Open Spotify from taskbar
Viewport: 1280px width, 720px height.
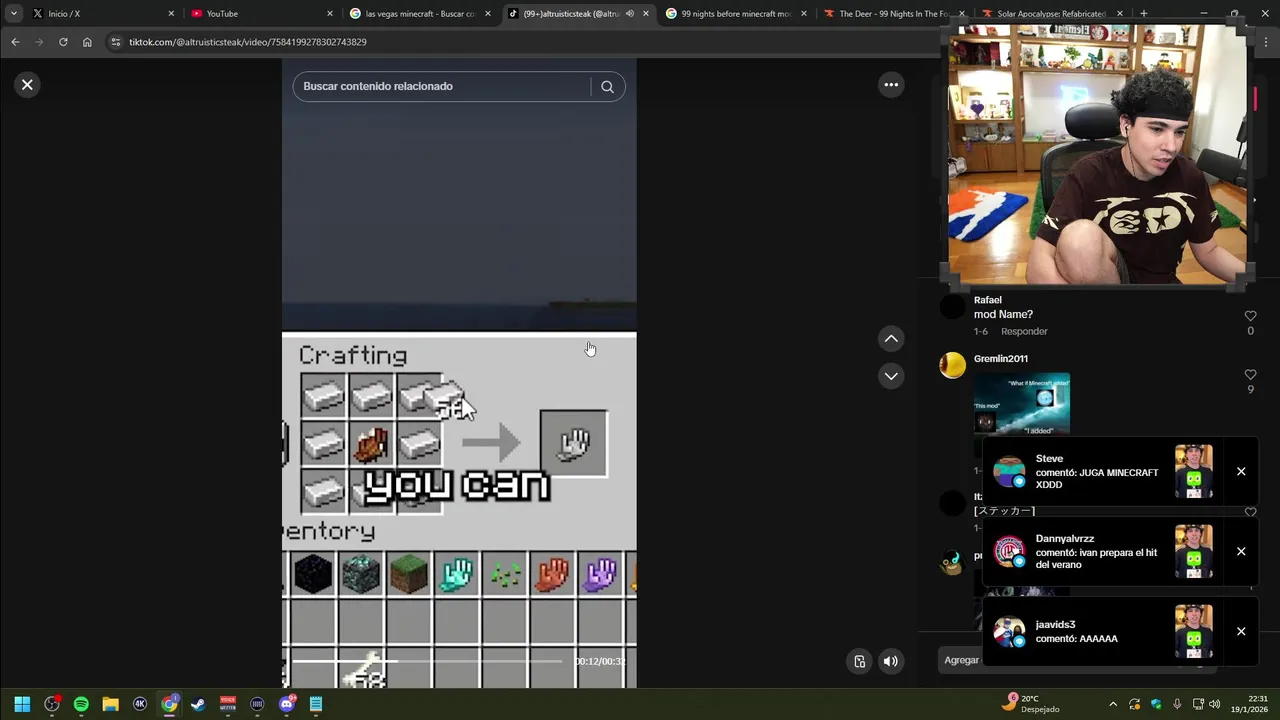[81, 704]
